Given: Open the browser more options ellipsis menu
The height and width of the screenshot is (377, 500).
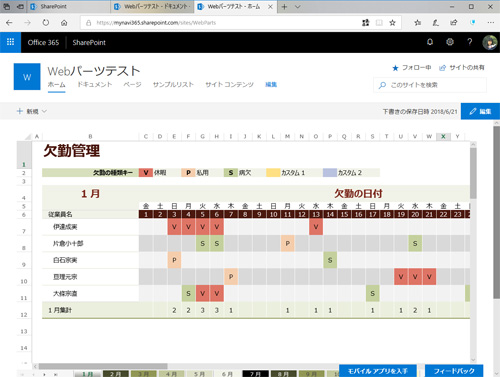Looking at the screenshot, I should (491, 23).
